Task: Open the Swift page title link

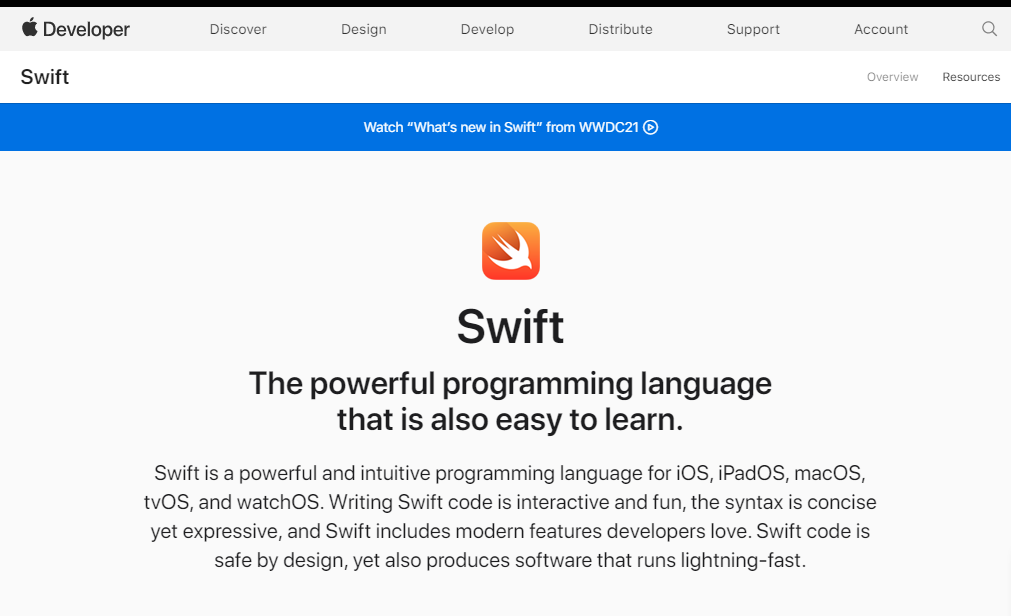Action: click(44, 77)
